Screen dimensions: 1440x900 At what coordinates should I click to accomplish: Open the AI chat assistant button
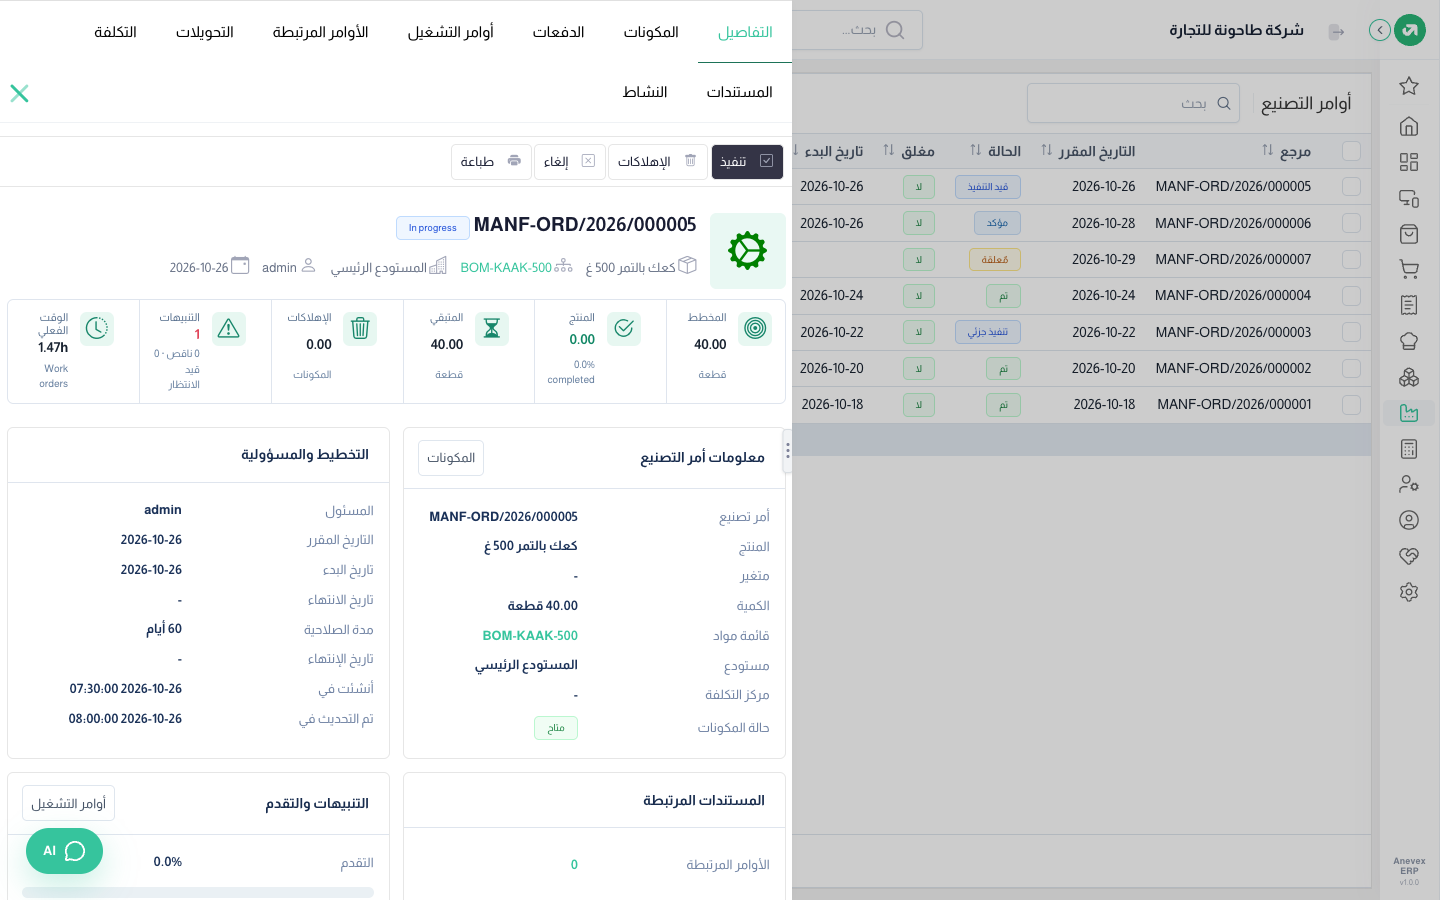click(x=64, y=851)
